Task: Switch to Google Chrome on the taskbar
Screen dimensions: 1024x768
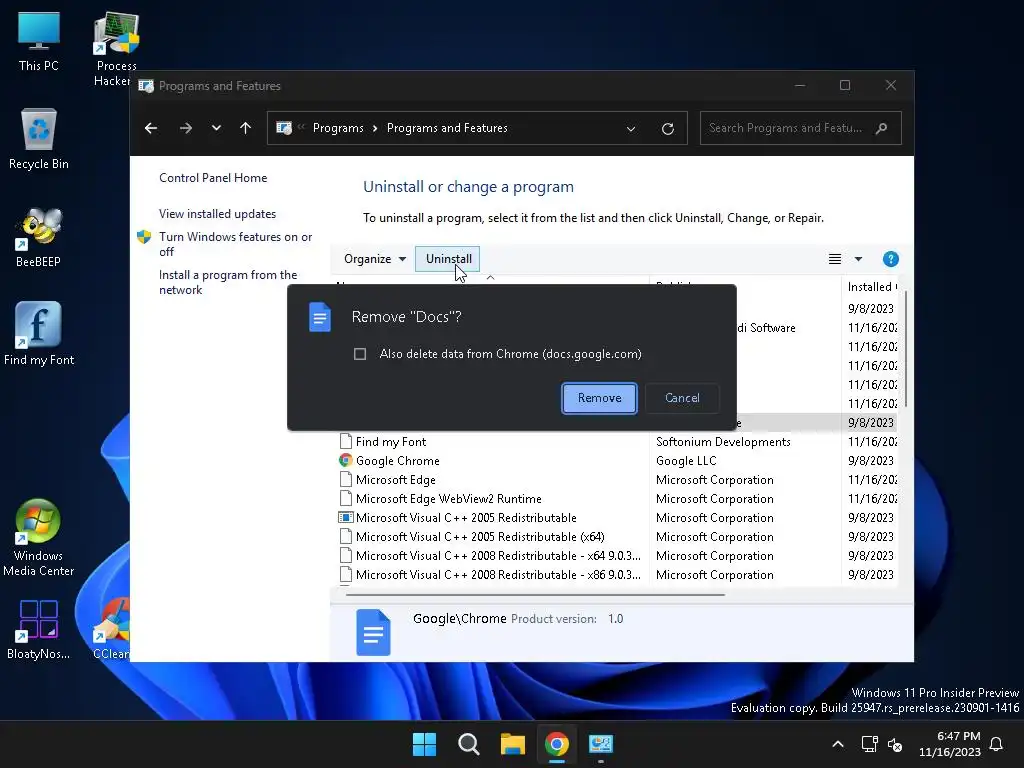Action: 556,744
